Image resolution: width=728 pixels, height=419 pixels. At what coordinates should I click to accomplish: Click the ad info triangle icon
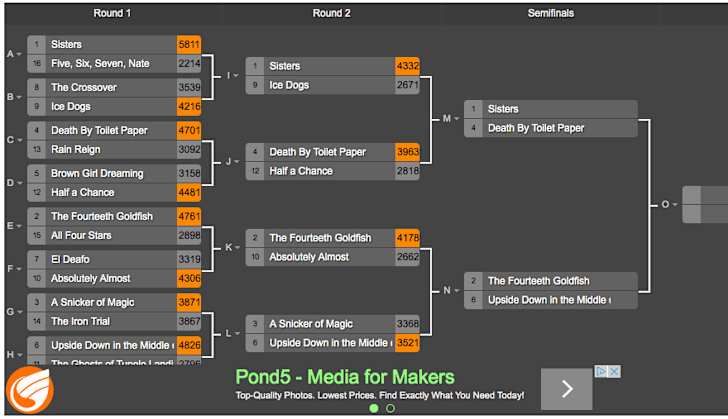click(x=602, y=372)
